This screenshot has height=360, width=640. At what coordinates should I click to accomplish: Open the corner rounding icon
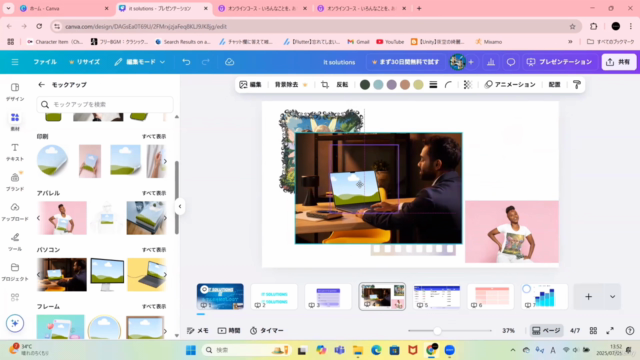pyautogui.click(x=448, y=84)
